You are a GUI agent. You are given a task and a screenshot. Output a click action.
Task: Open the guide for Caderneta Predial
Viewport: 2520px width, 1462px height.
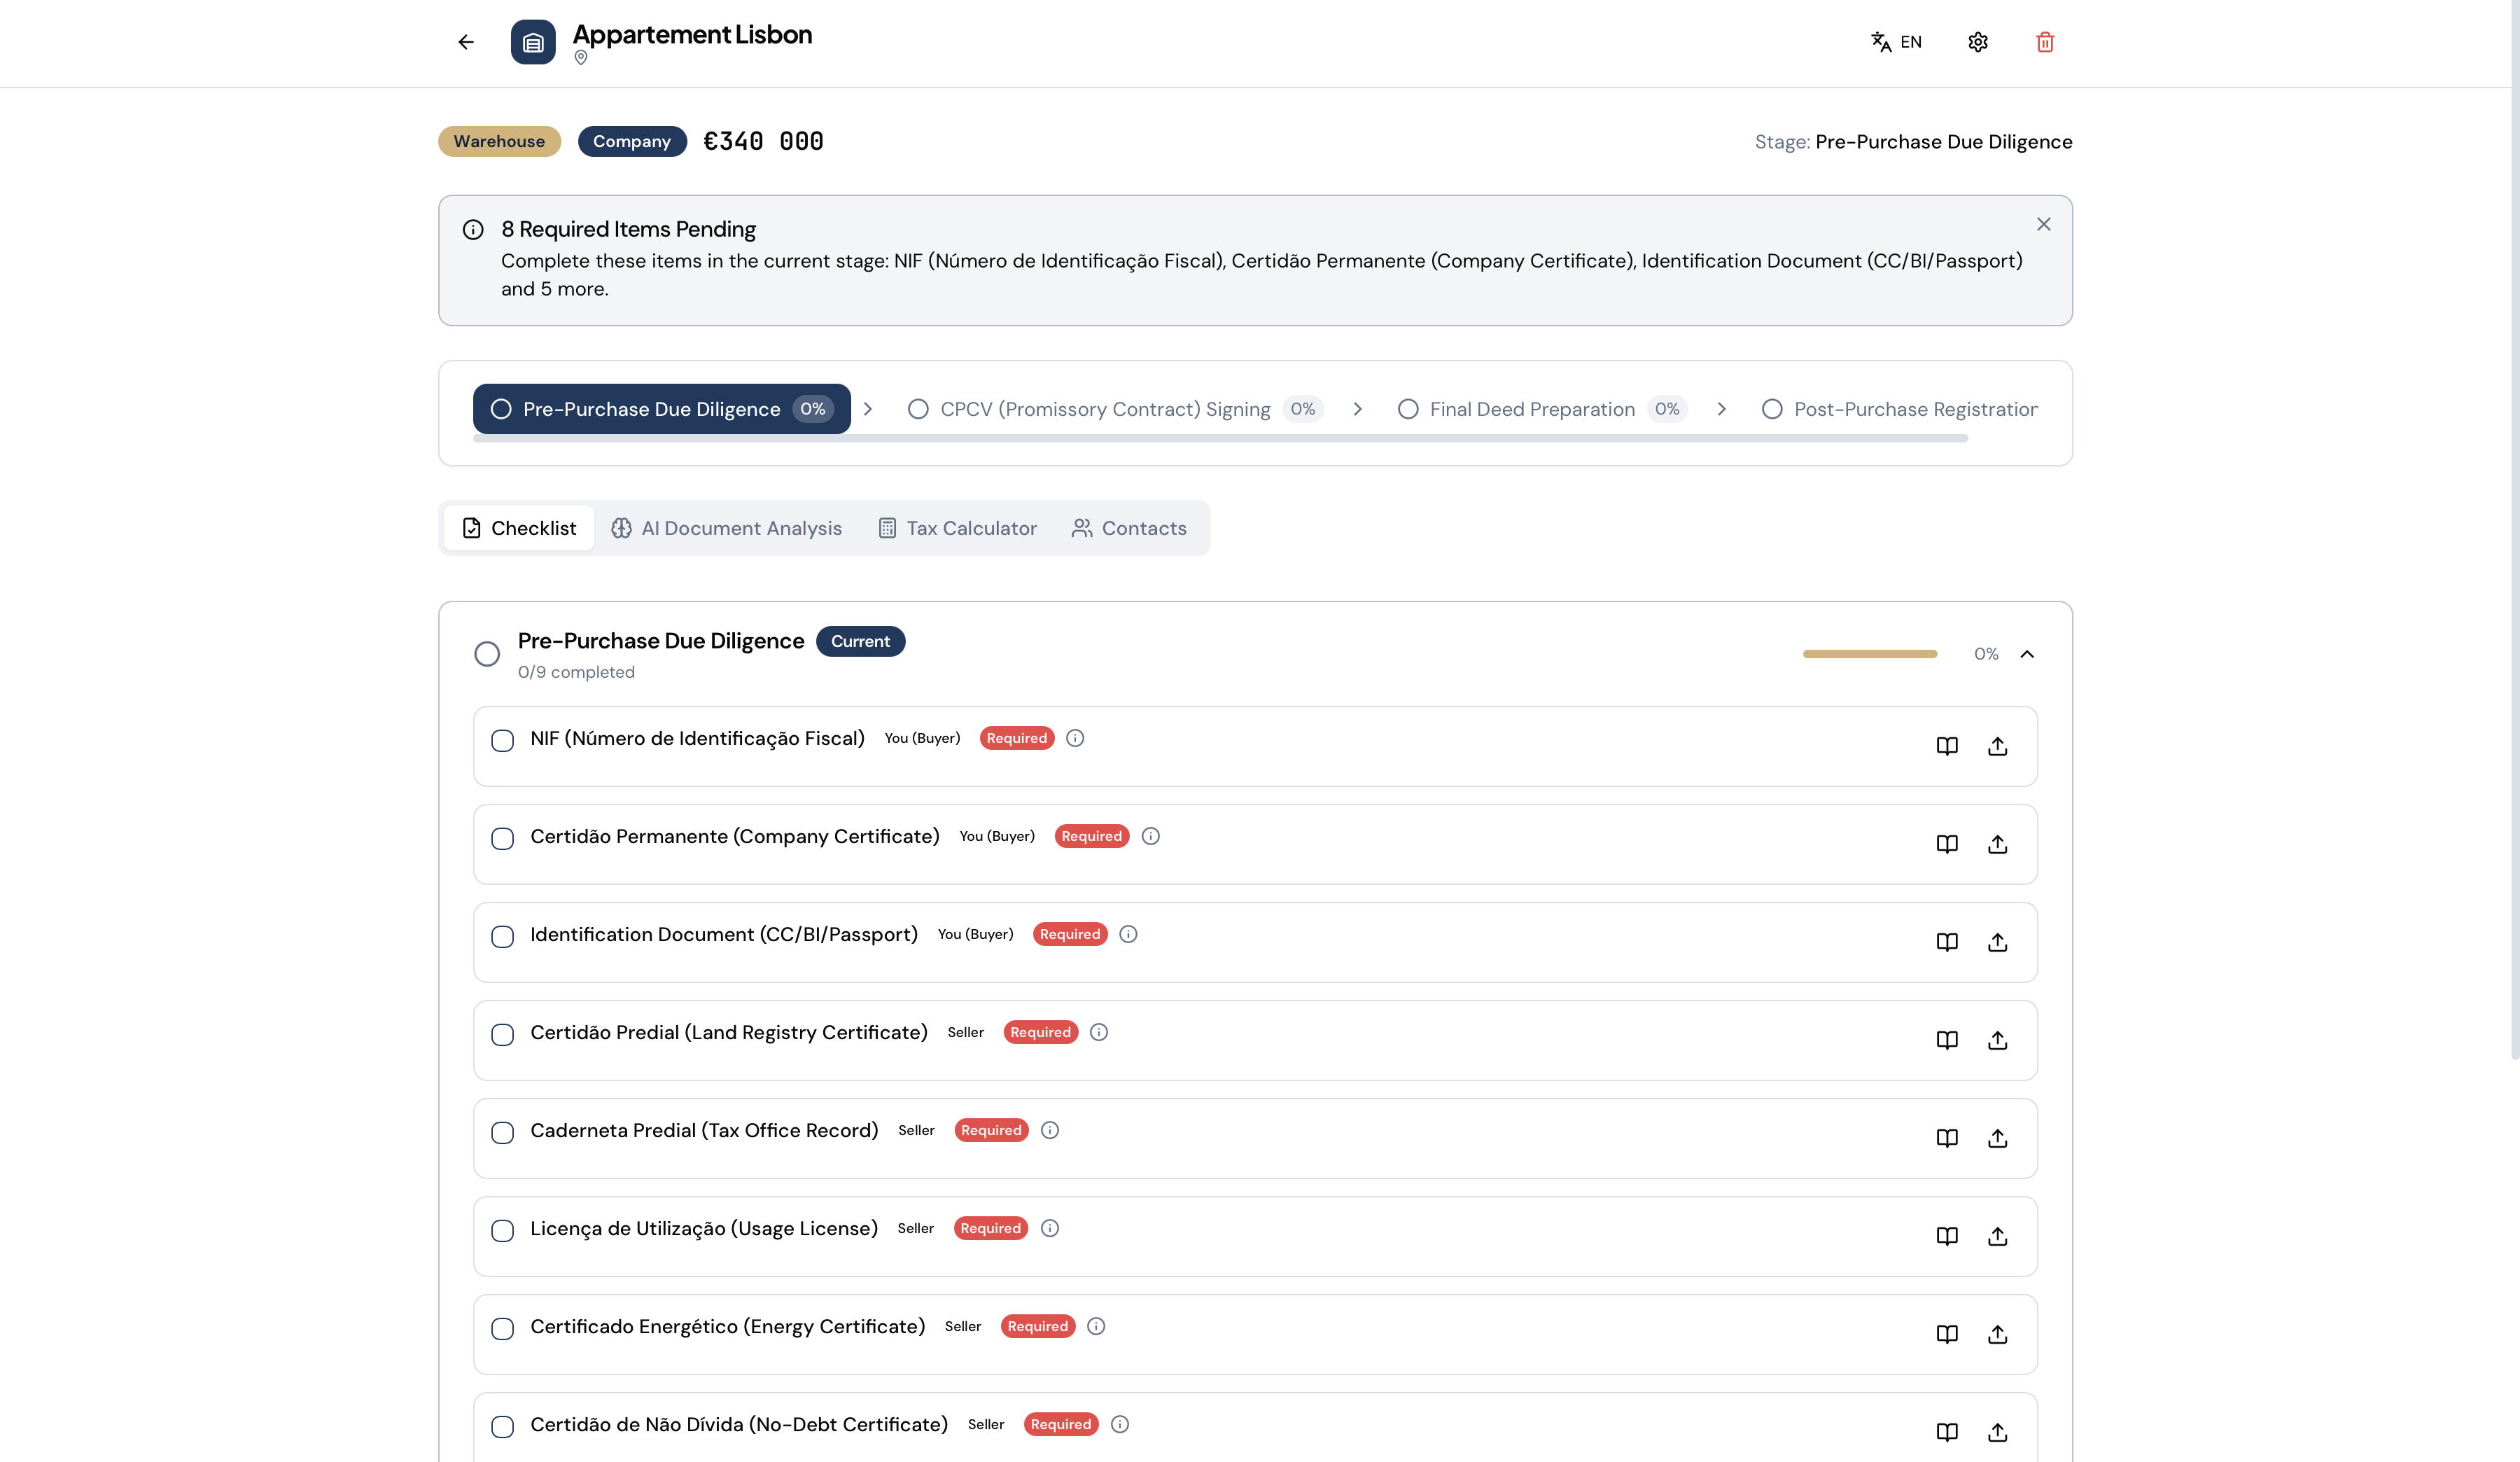tap(1947, 1138)
